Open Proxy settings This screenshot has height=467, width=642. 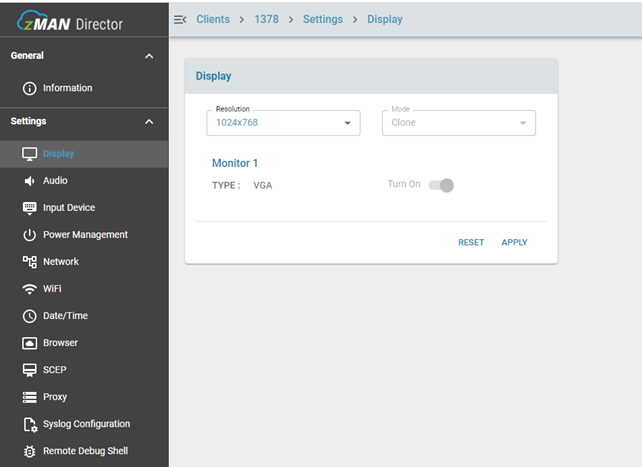point(84,397)
